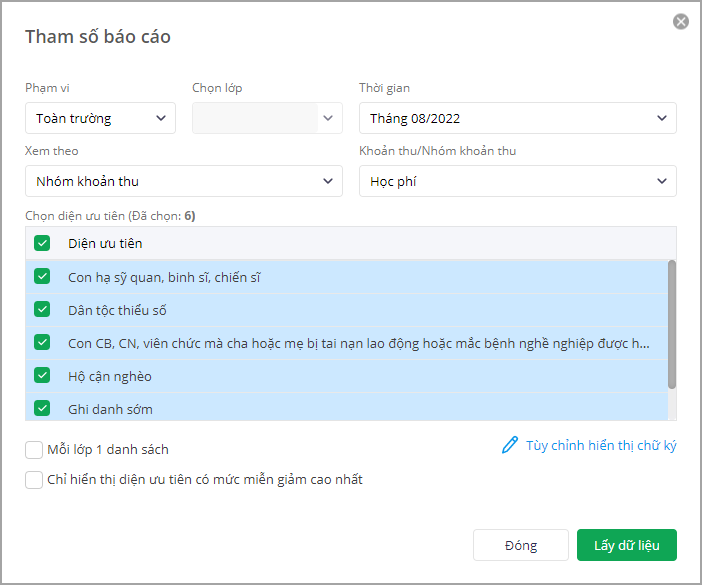Open the Học phí khoản thu dropdown
This screenshot has width=702, height=585.
tap(518, 181)
